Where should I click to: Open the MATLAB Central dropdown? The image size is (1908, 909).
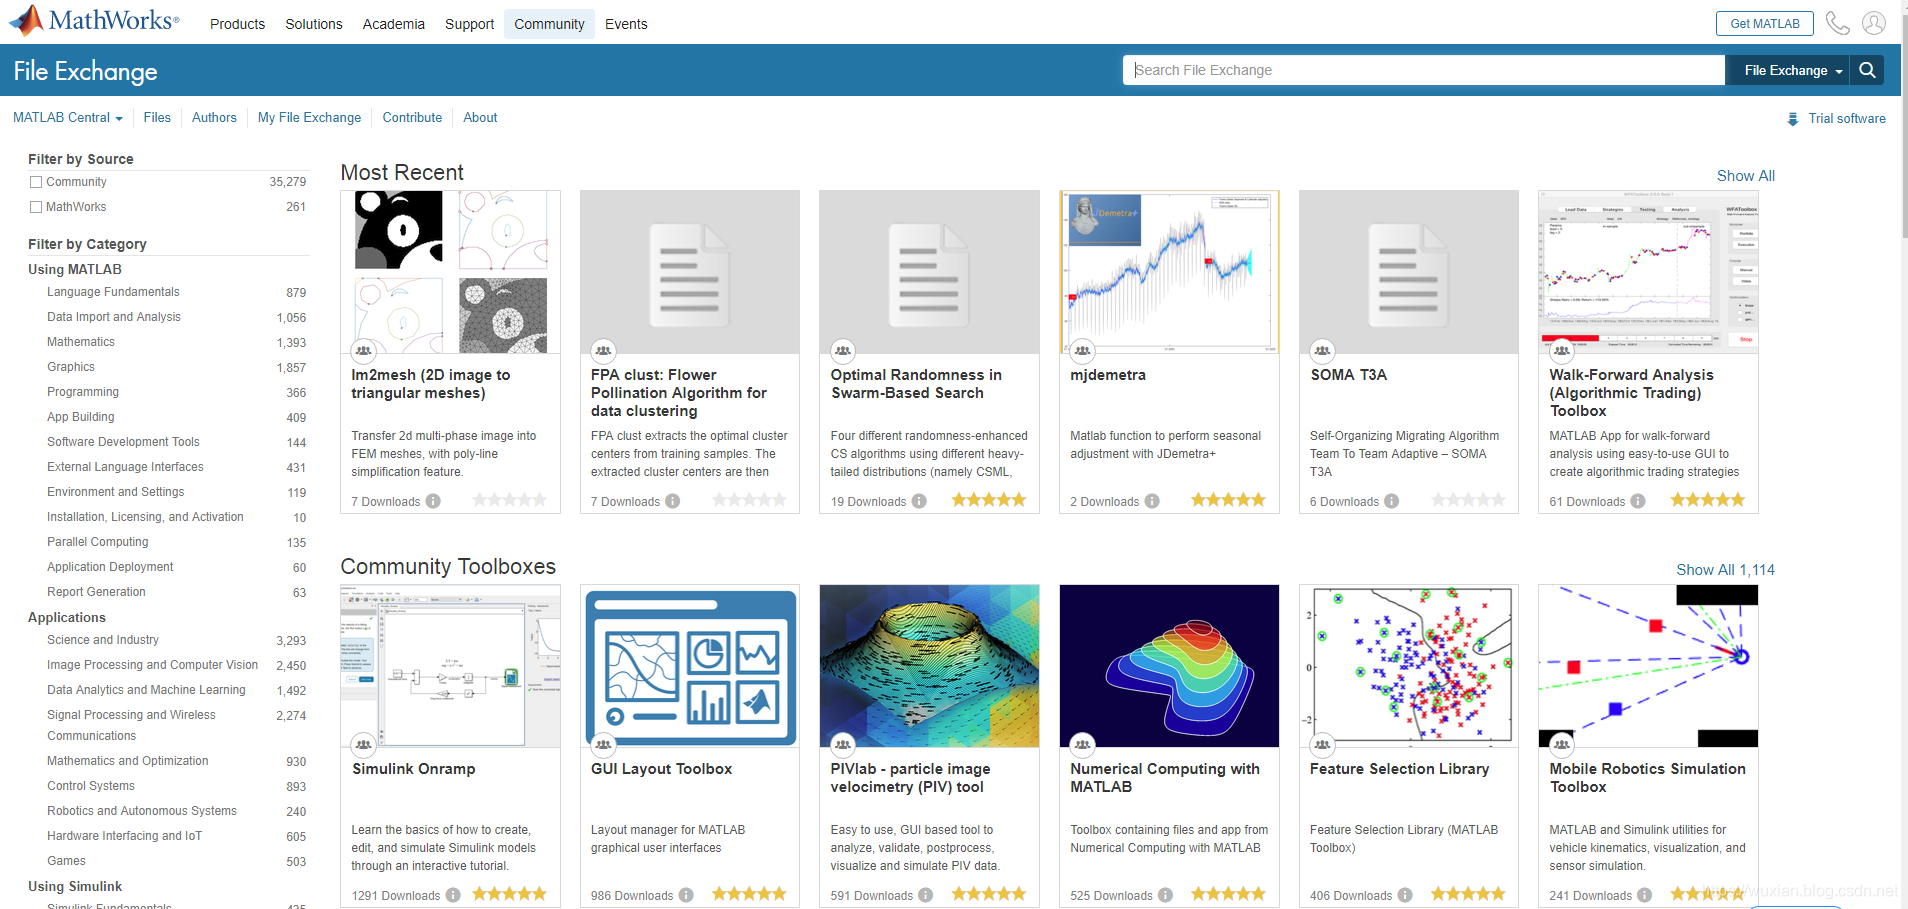tap(68, 118)
